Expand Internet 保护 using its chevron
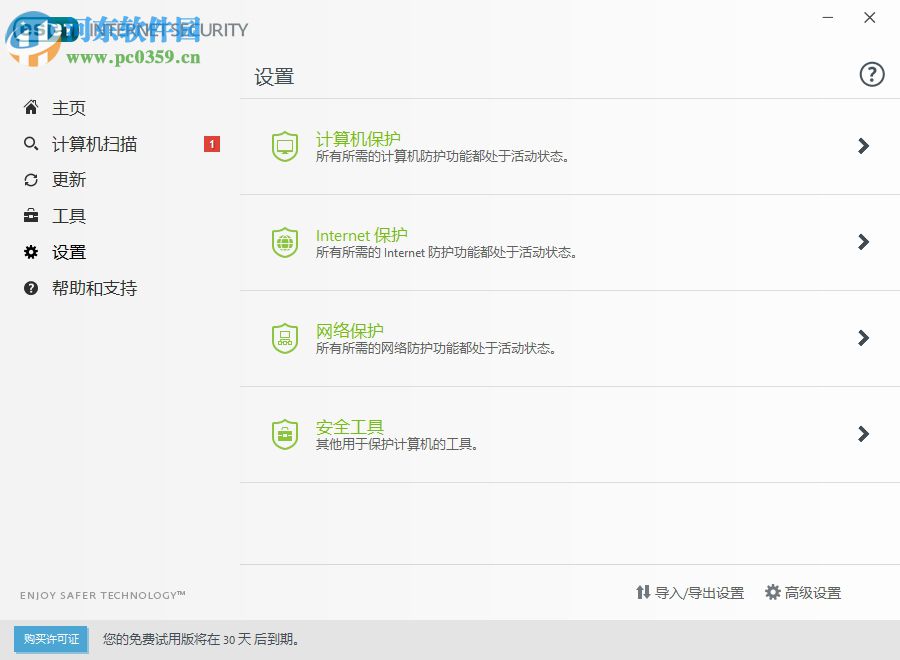Image resolution: width=900 pixels, height=660 pixels. coord(863,242)
